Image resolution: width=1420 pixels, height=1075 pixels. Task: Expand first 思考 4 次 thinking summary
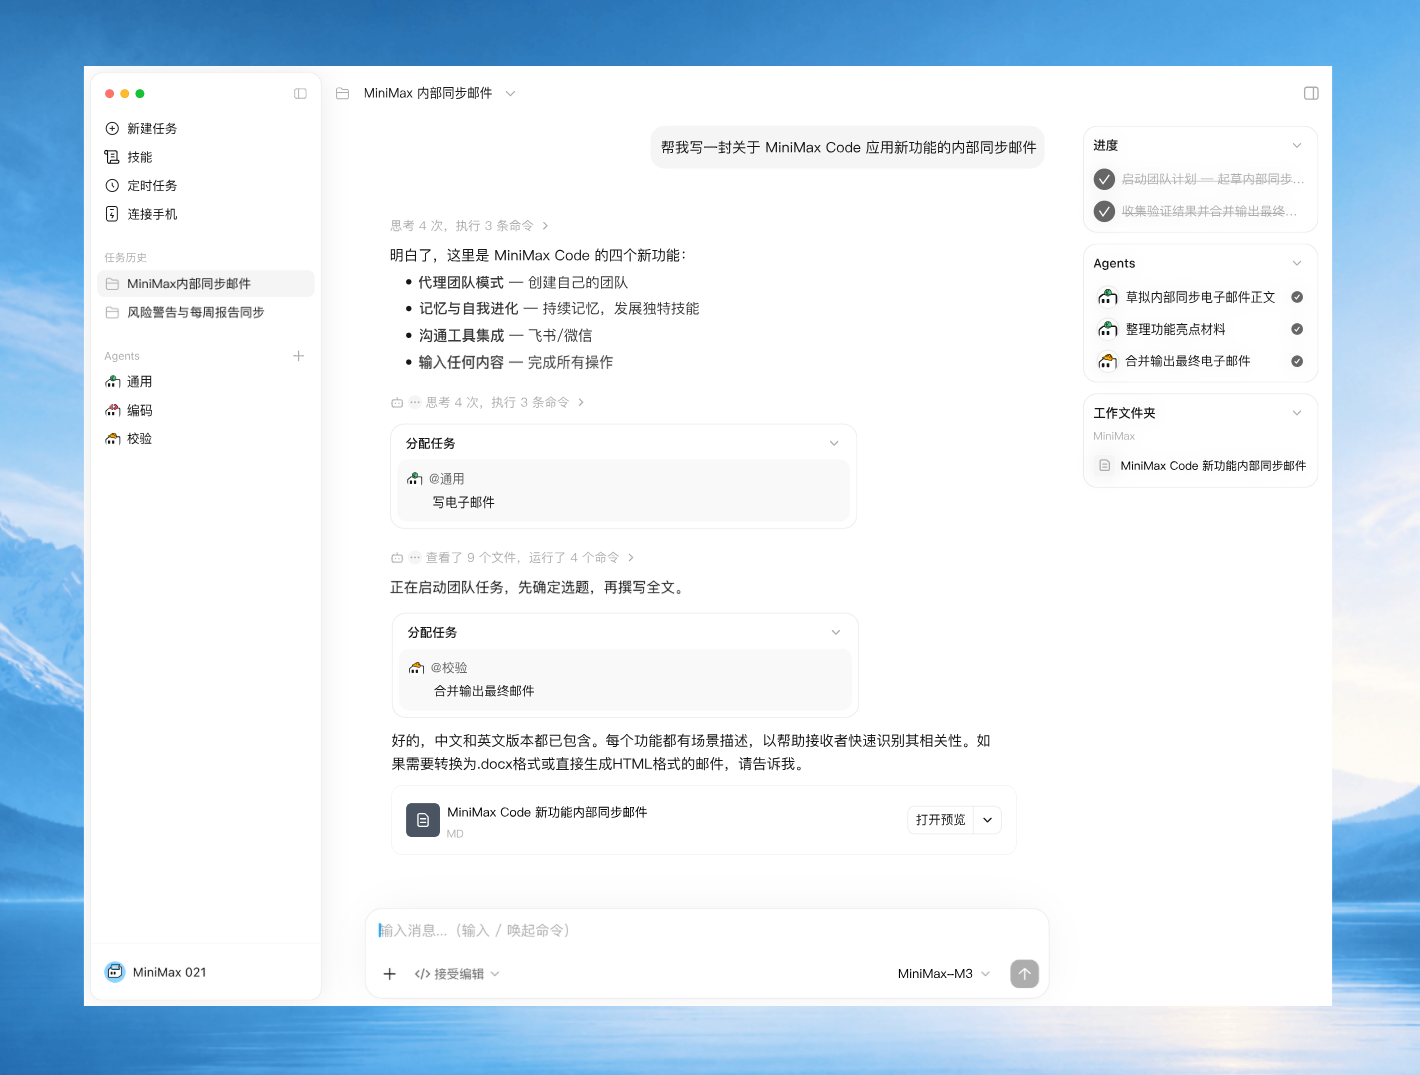point(469,226)
